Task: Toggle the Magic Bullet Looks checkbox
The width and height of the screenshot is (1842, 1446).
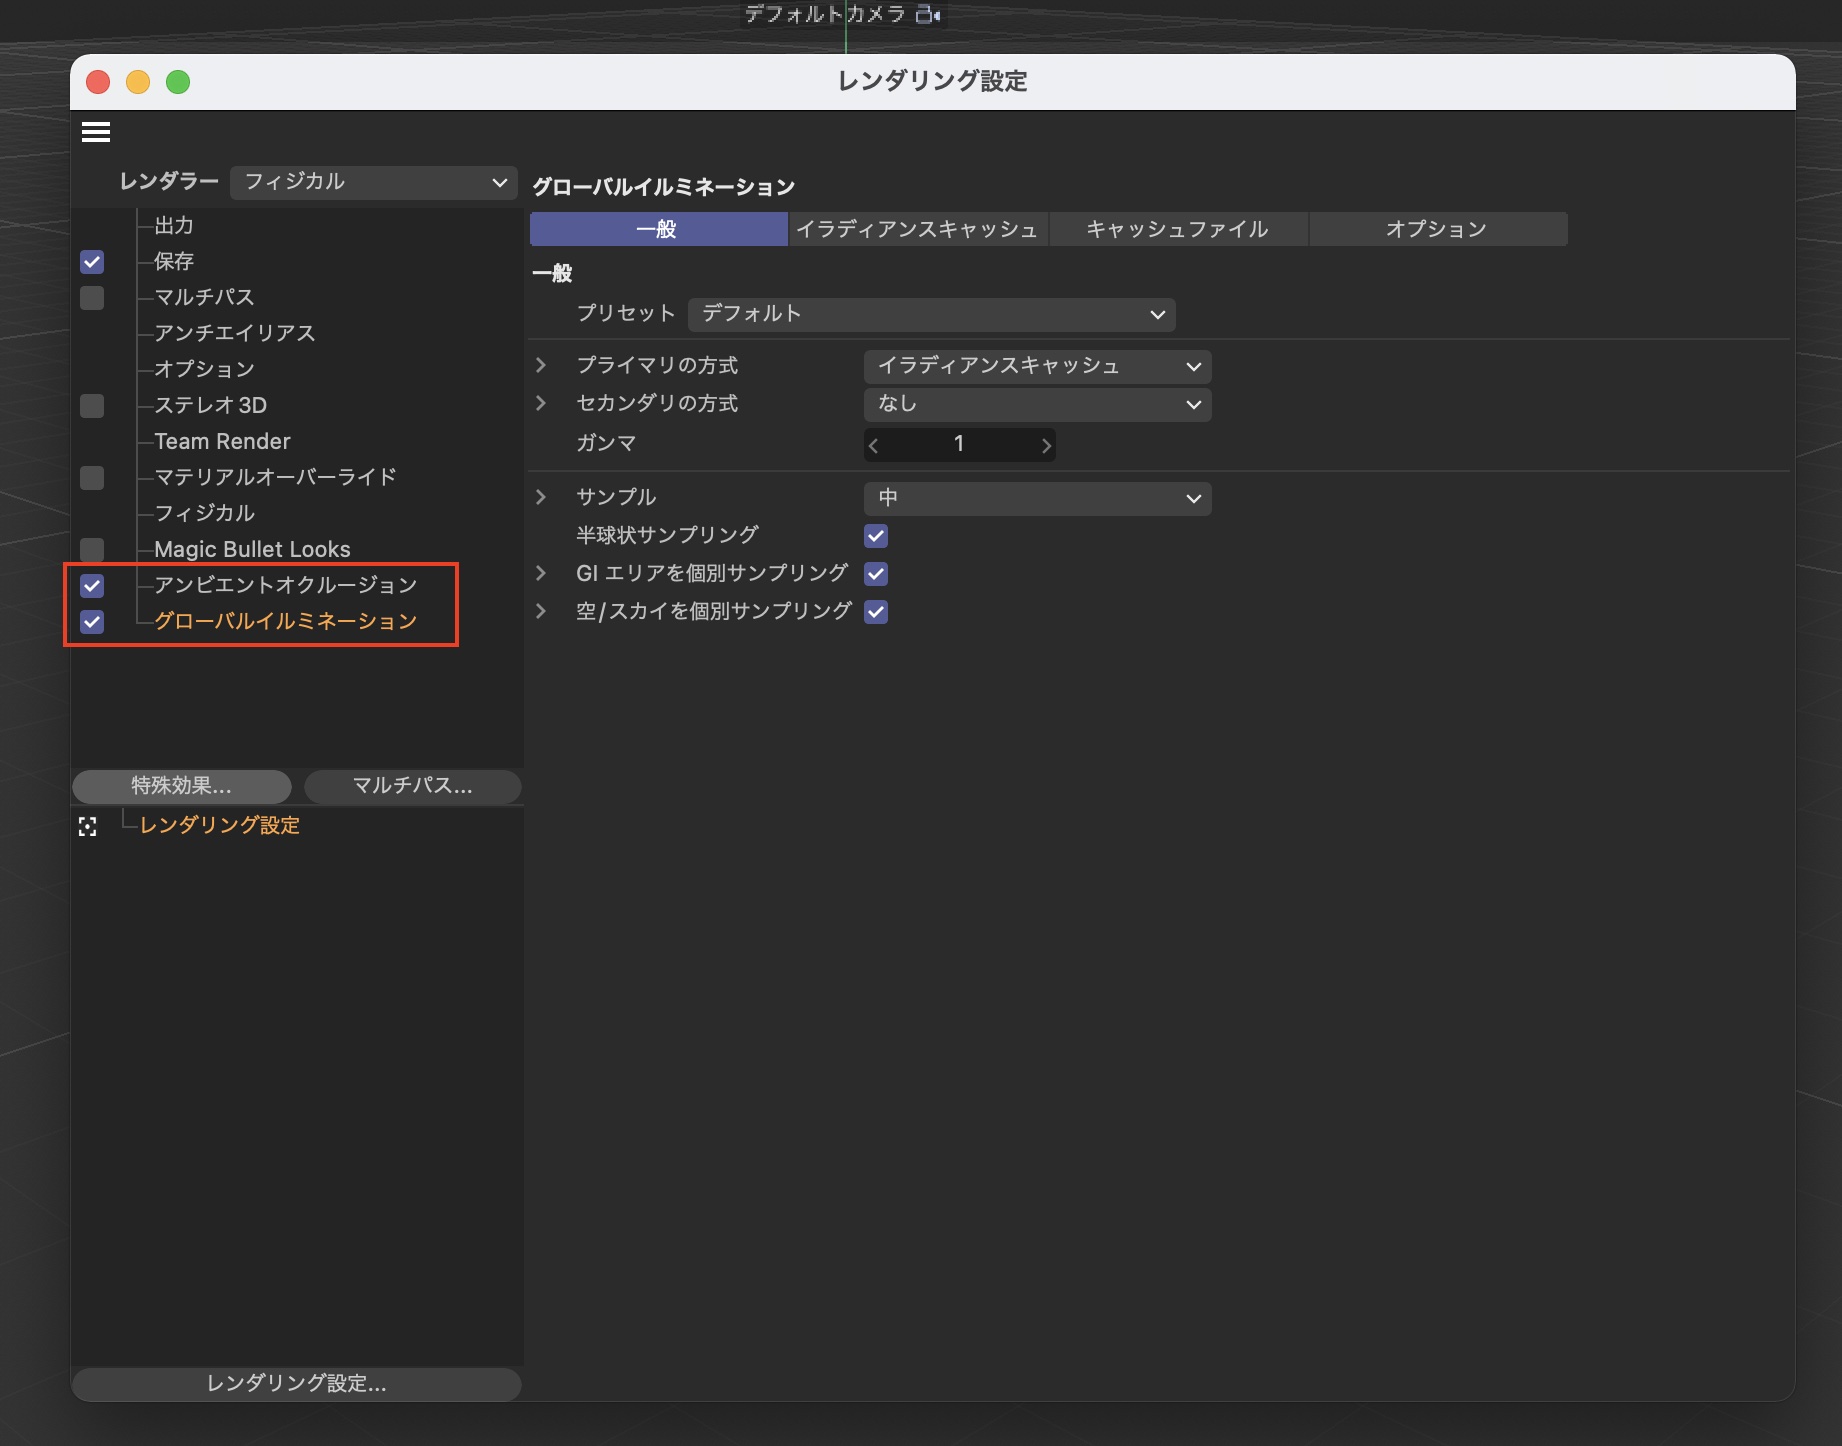Action: pyautogui.click(x=92, y=550)
